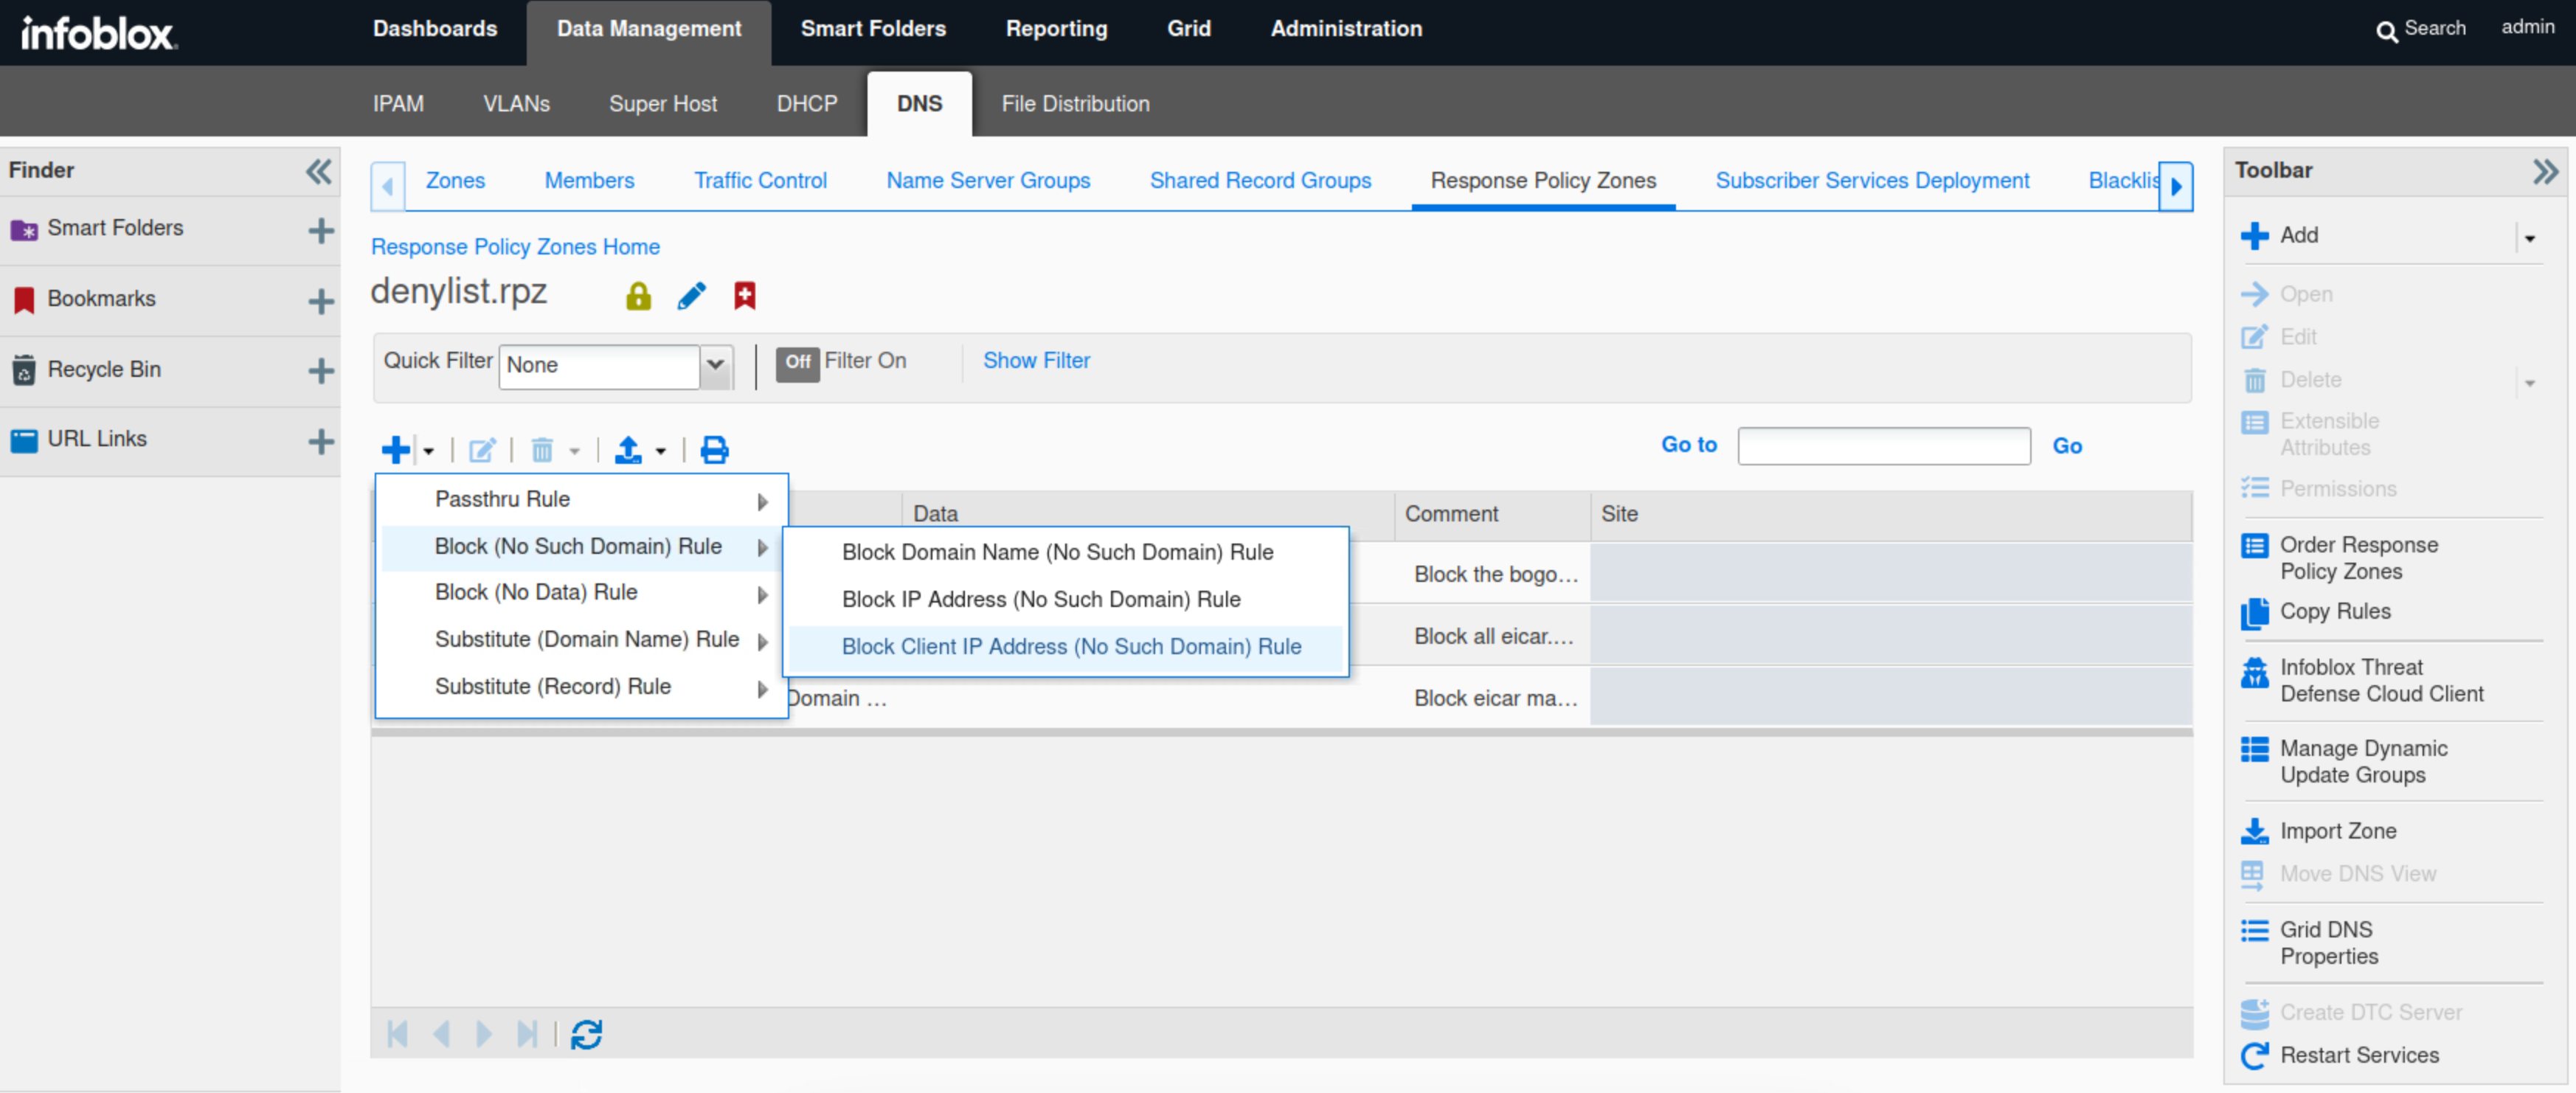
Task: Click the Go to input field
Action: point(1883,446)
